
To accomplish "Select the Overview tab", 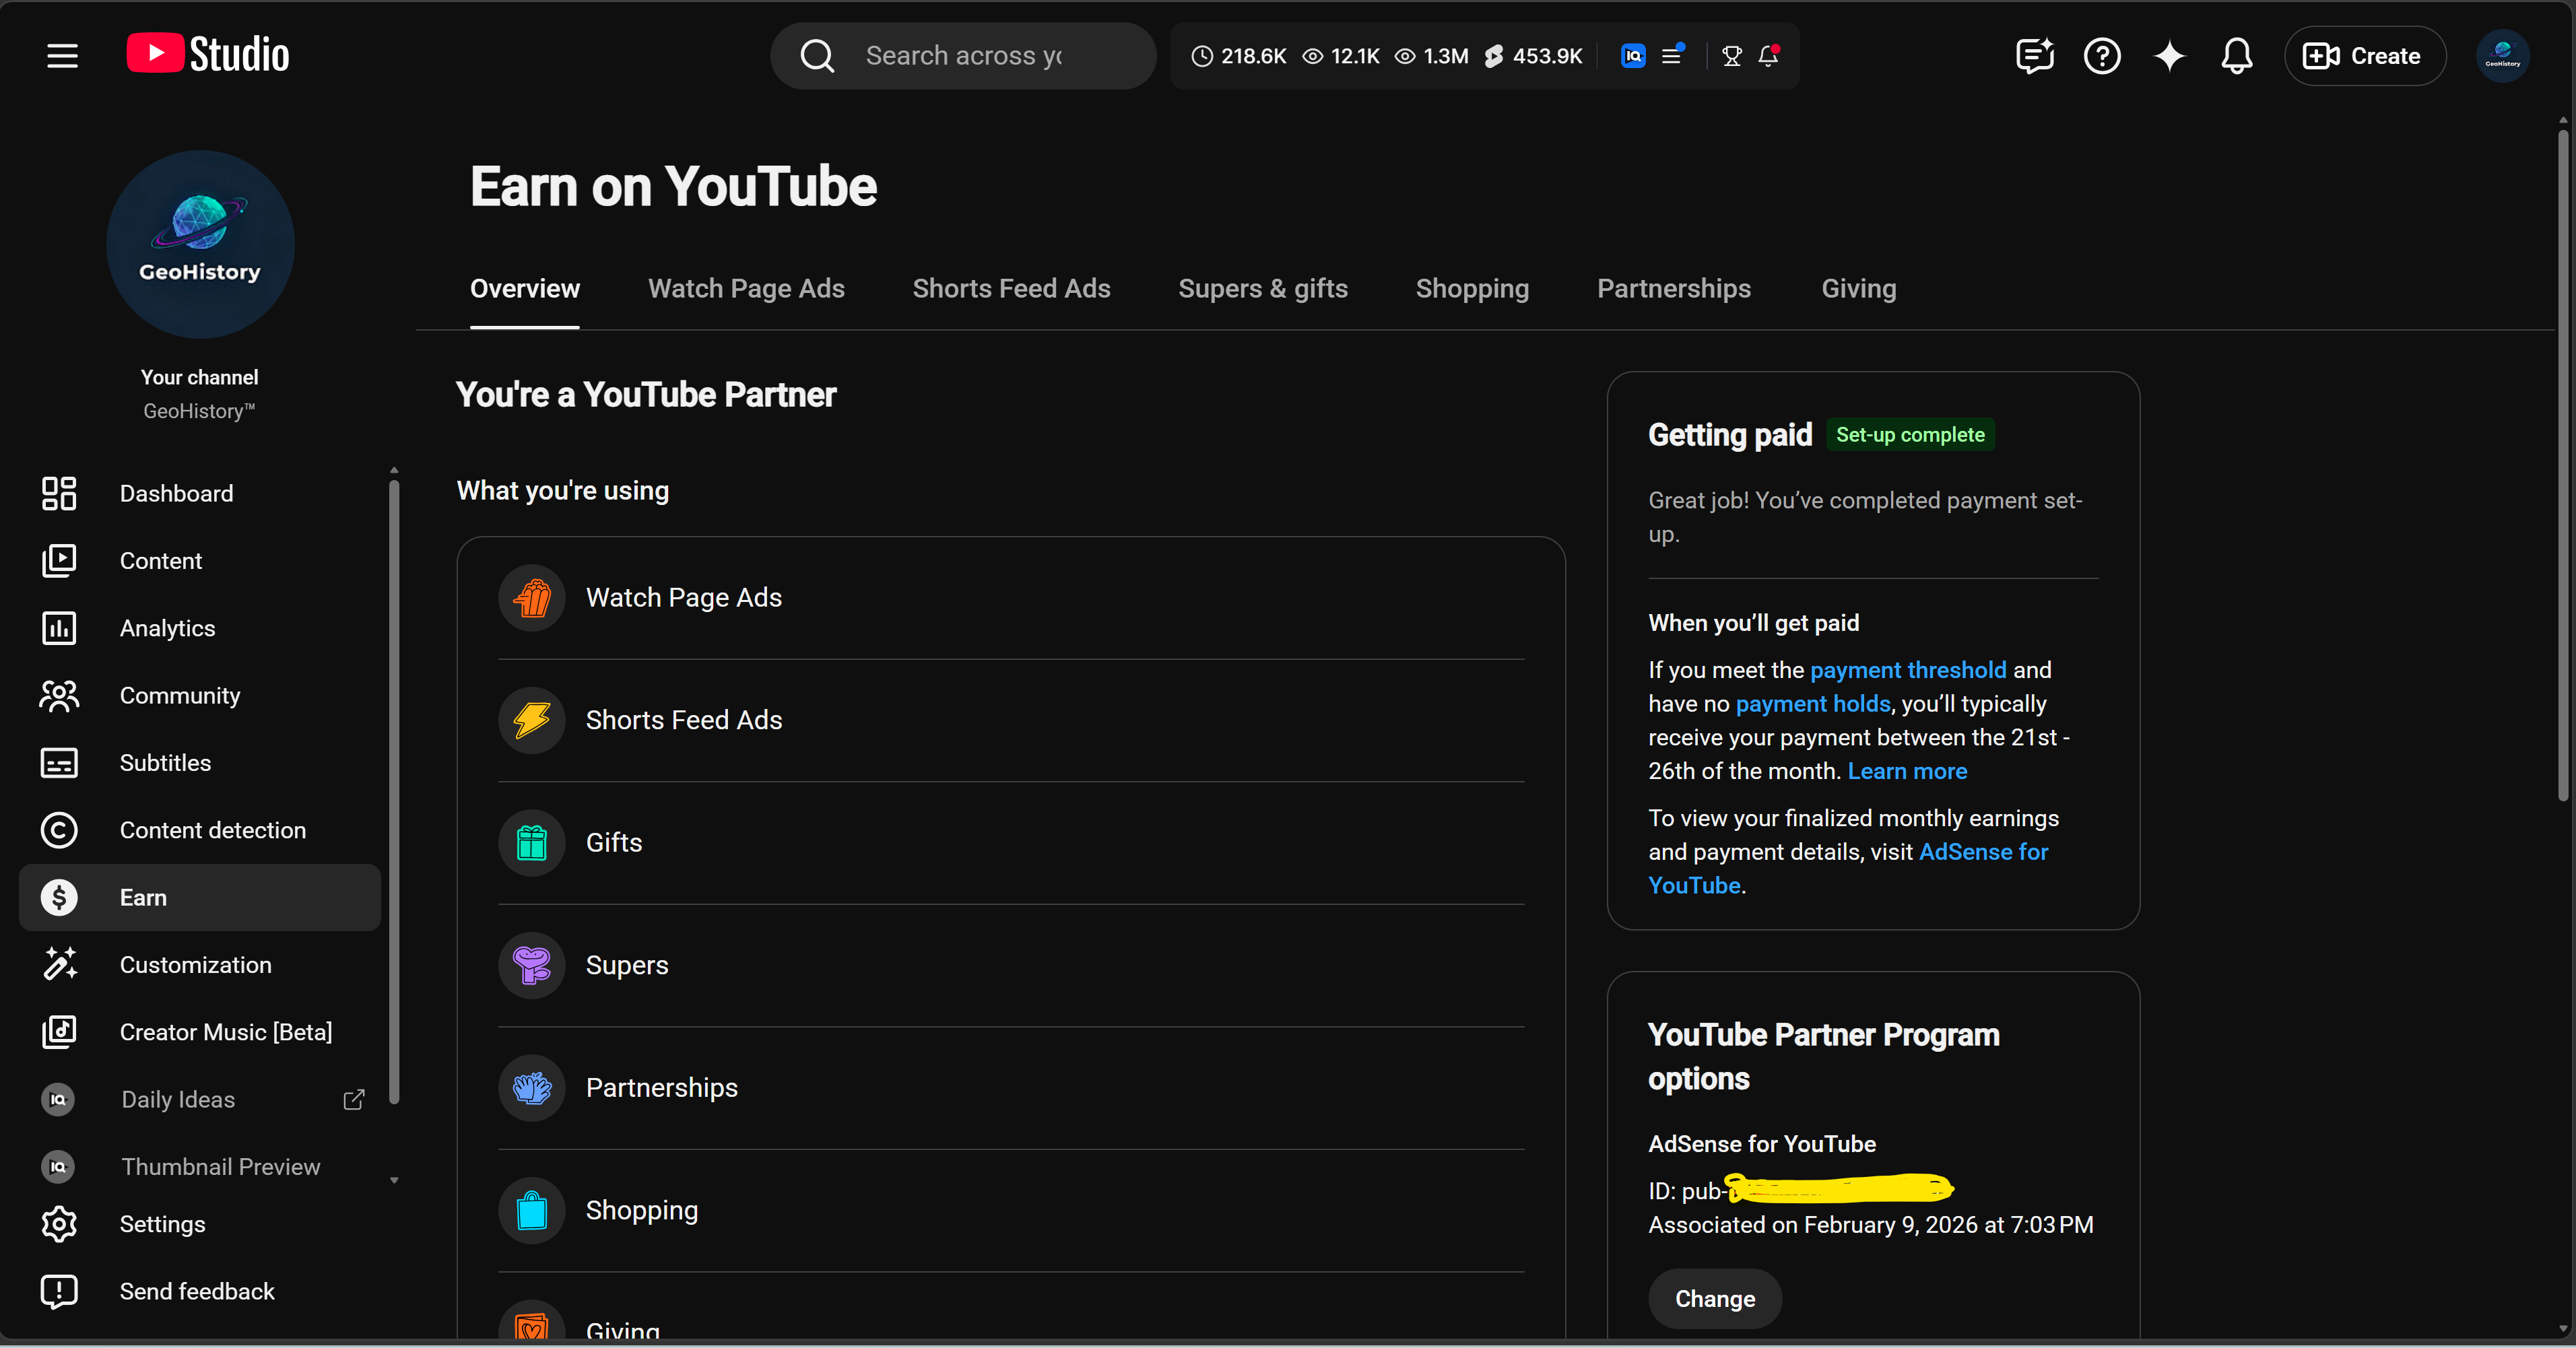I will [525, 289].
